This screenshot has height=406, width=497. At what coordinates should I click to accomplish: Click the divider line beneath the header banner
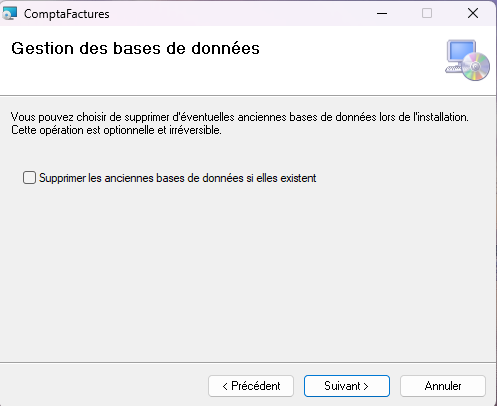point(248,96)
